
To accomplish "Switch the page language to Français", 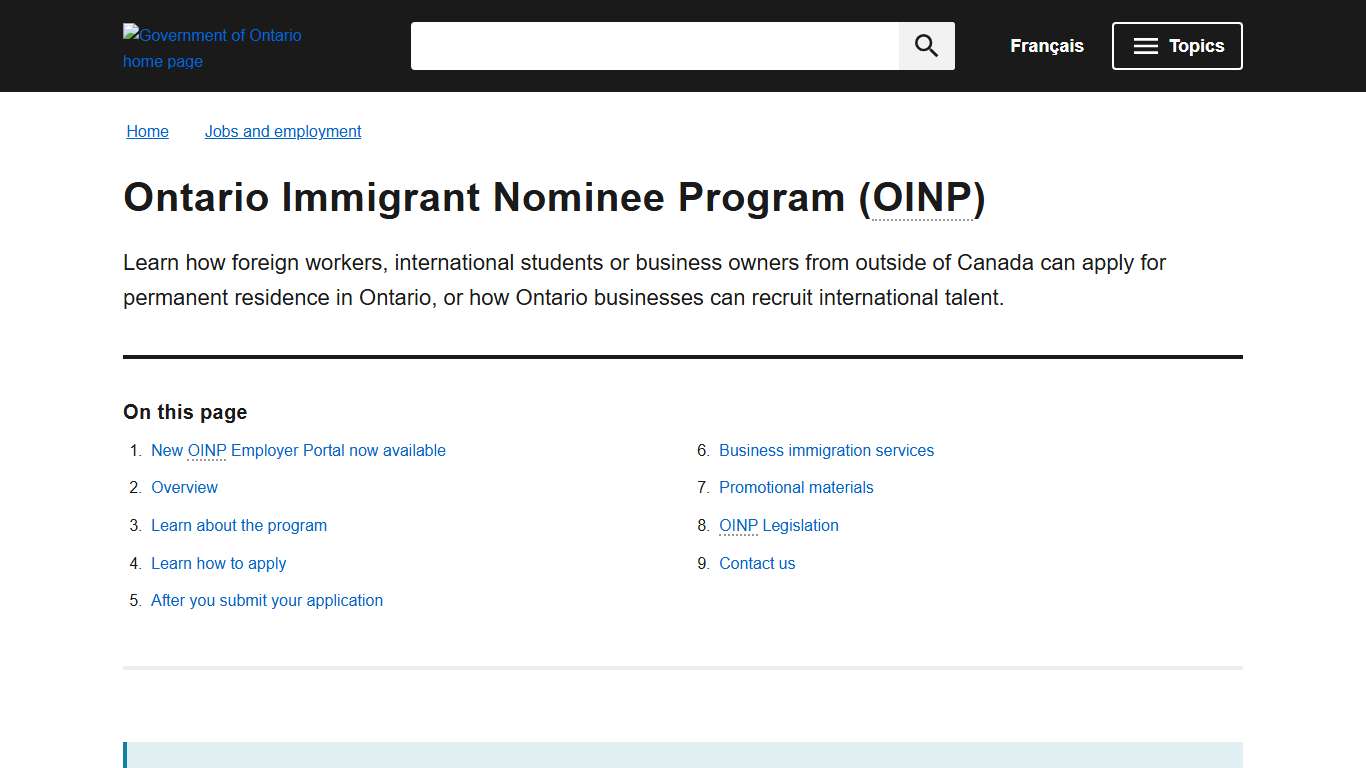I will [1046, 45].
